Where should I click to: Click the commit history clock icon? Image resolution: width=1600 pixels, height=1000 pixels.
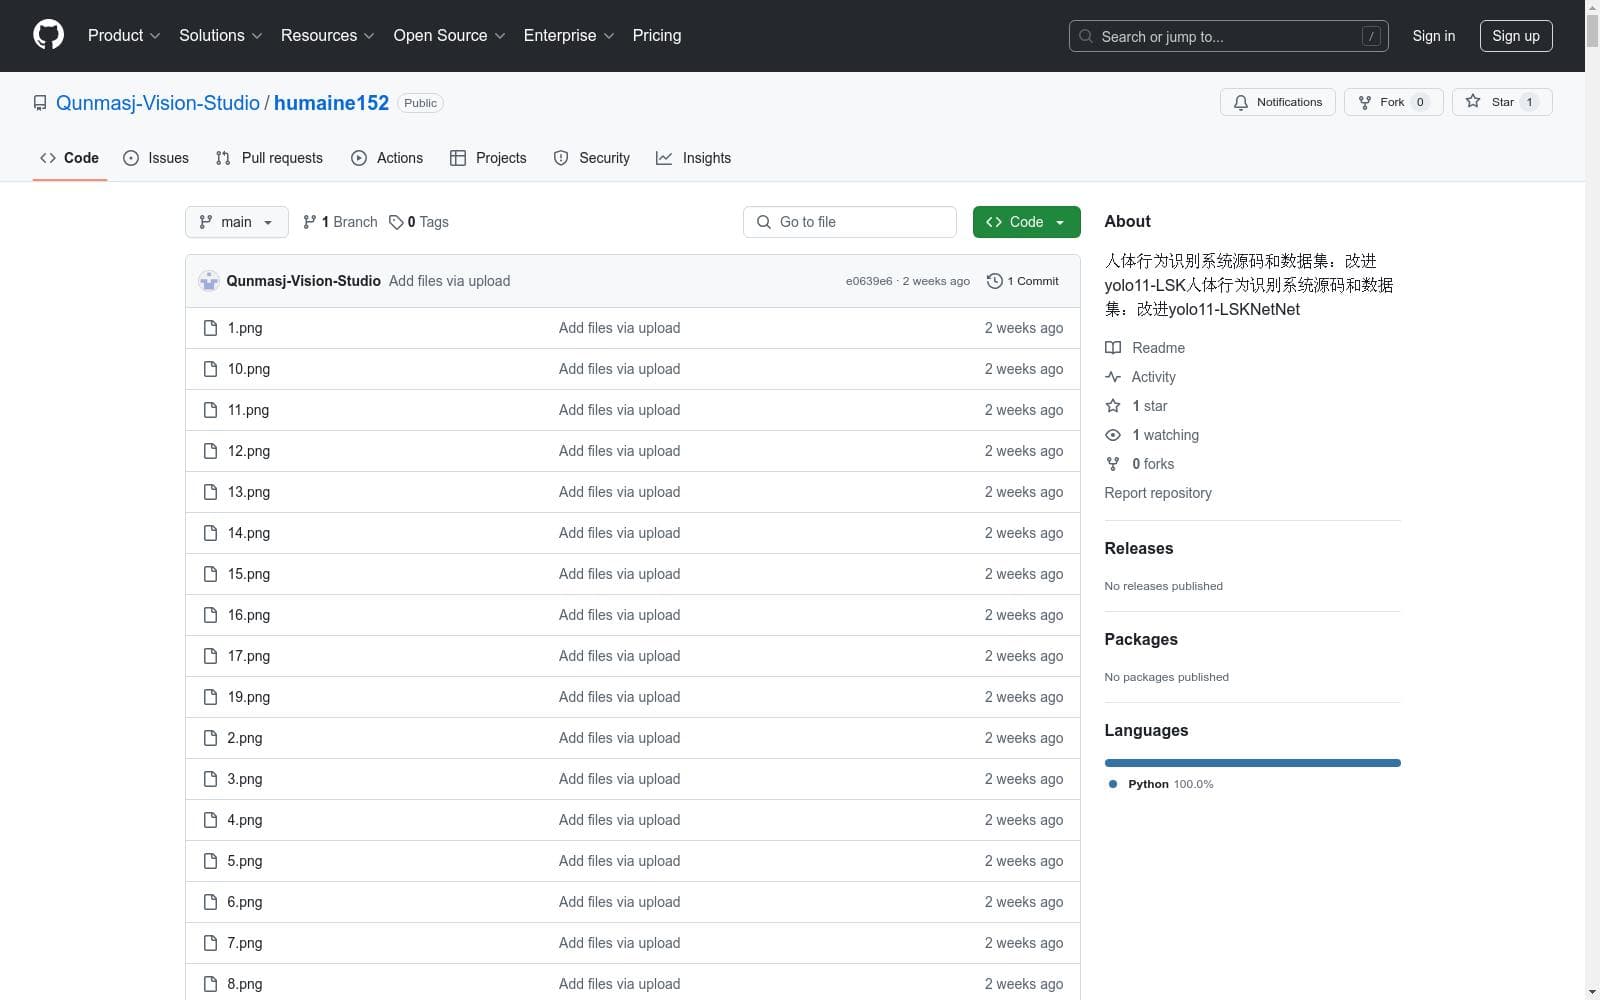(994, 281)
